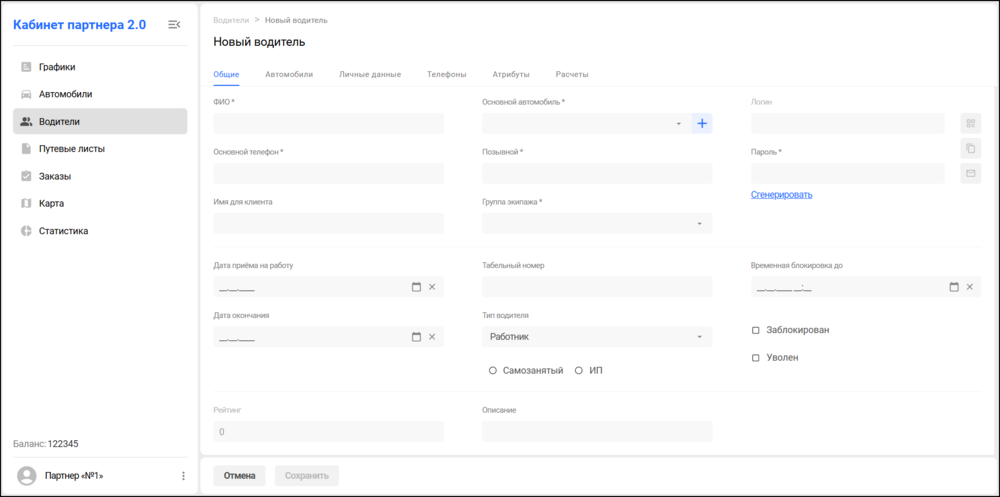Add a new car with the plus icon
This screenshot has height=497, width=1000.
tap(702, 123)
